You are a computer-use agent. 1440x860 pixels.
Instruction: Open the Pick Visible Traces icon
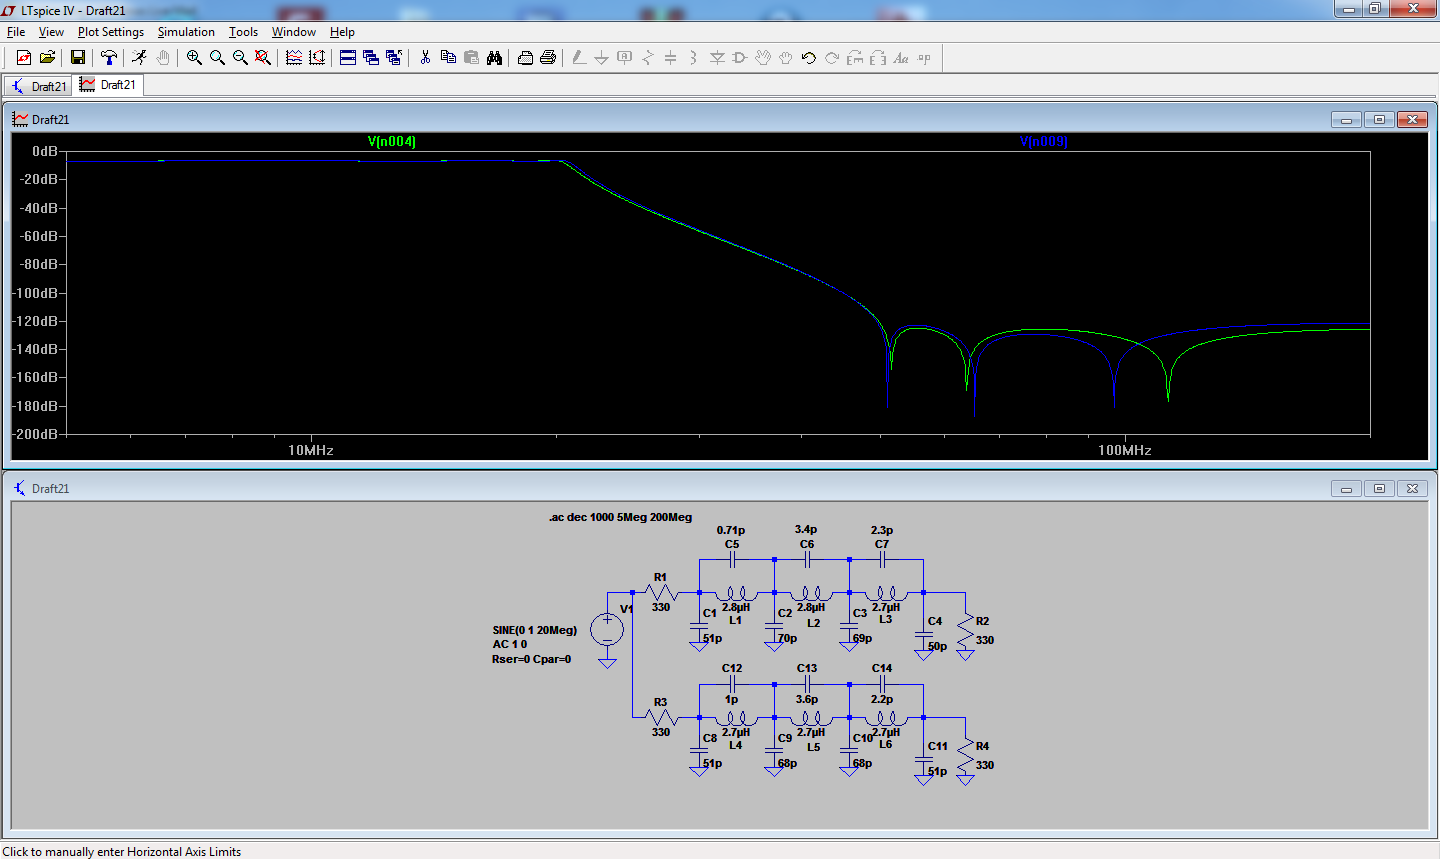pyautogui.click(x=294, y=58)
